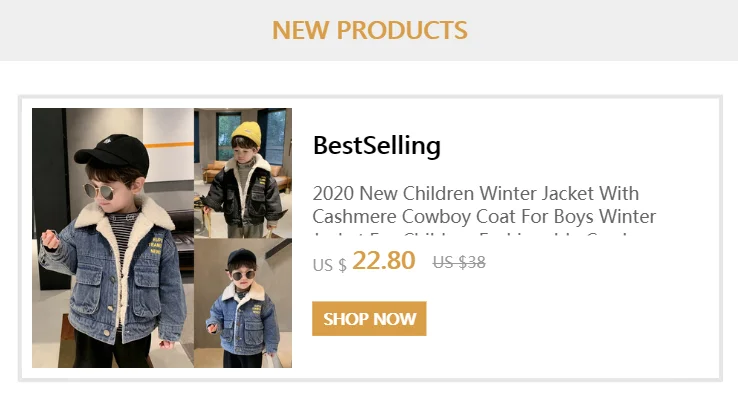The width and height of the screenshot is (738, 418).
Task: Click the BestSelling heading
Action: tap(377, 146)
